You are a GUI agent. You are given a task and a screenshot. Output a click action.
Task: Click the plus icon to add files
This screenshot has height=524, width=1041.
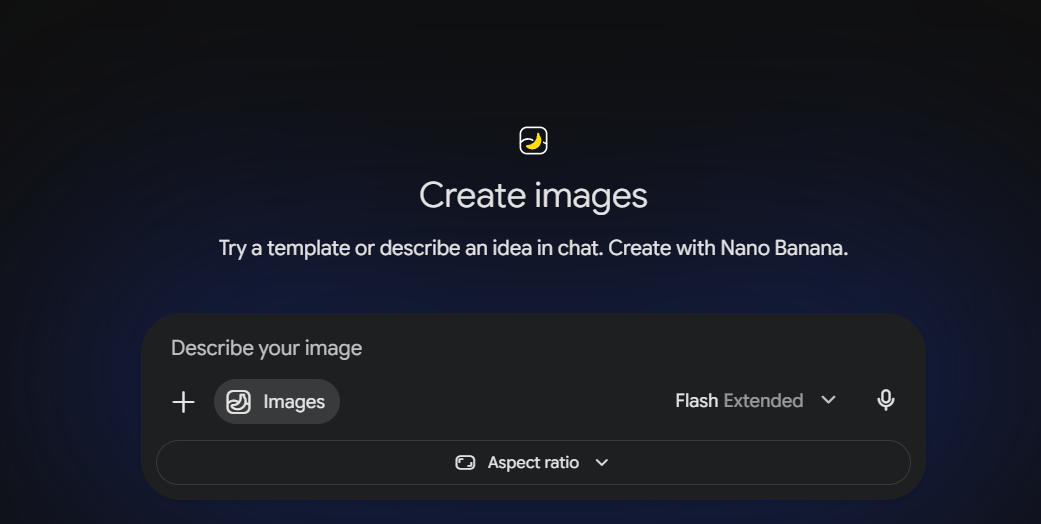pyautogui.click(x=183, y=402)
